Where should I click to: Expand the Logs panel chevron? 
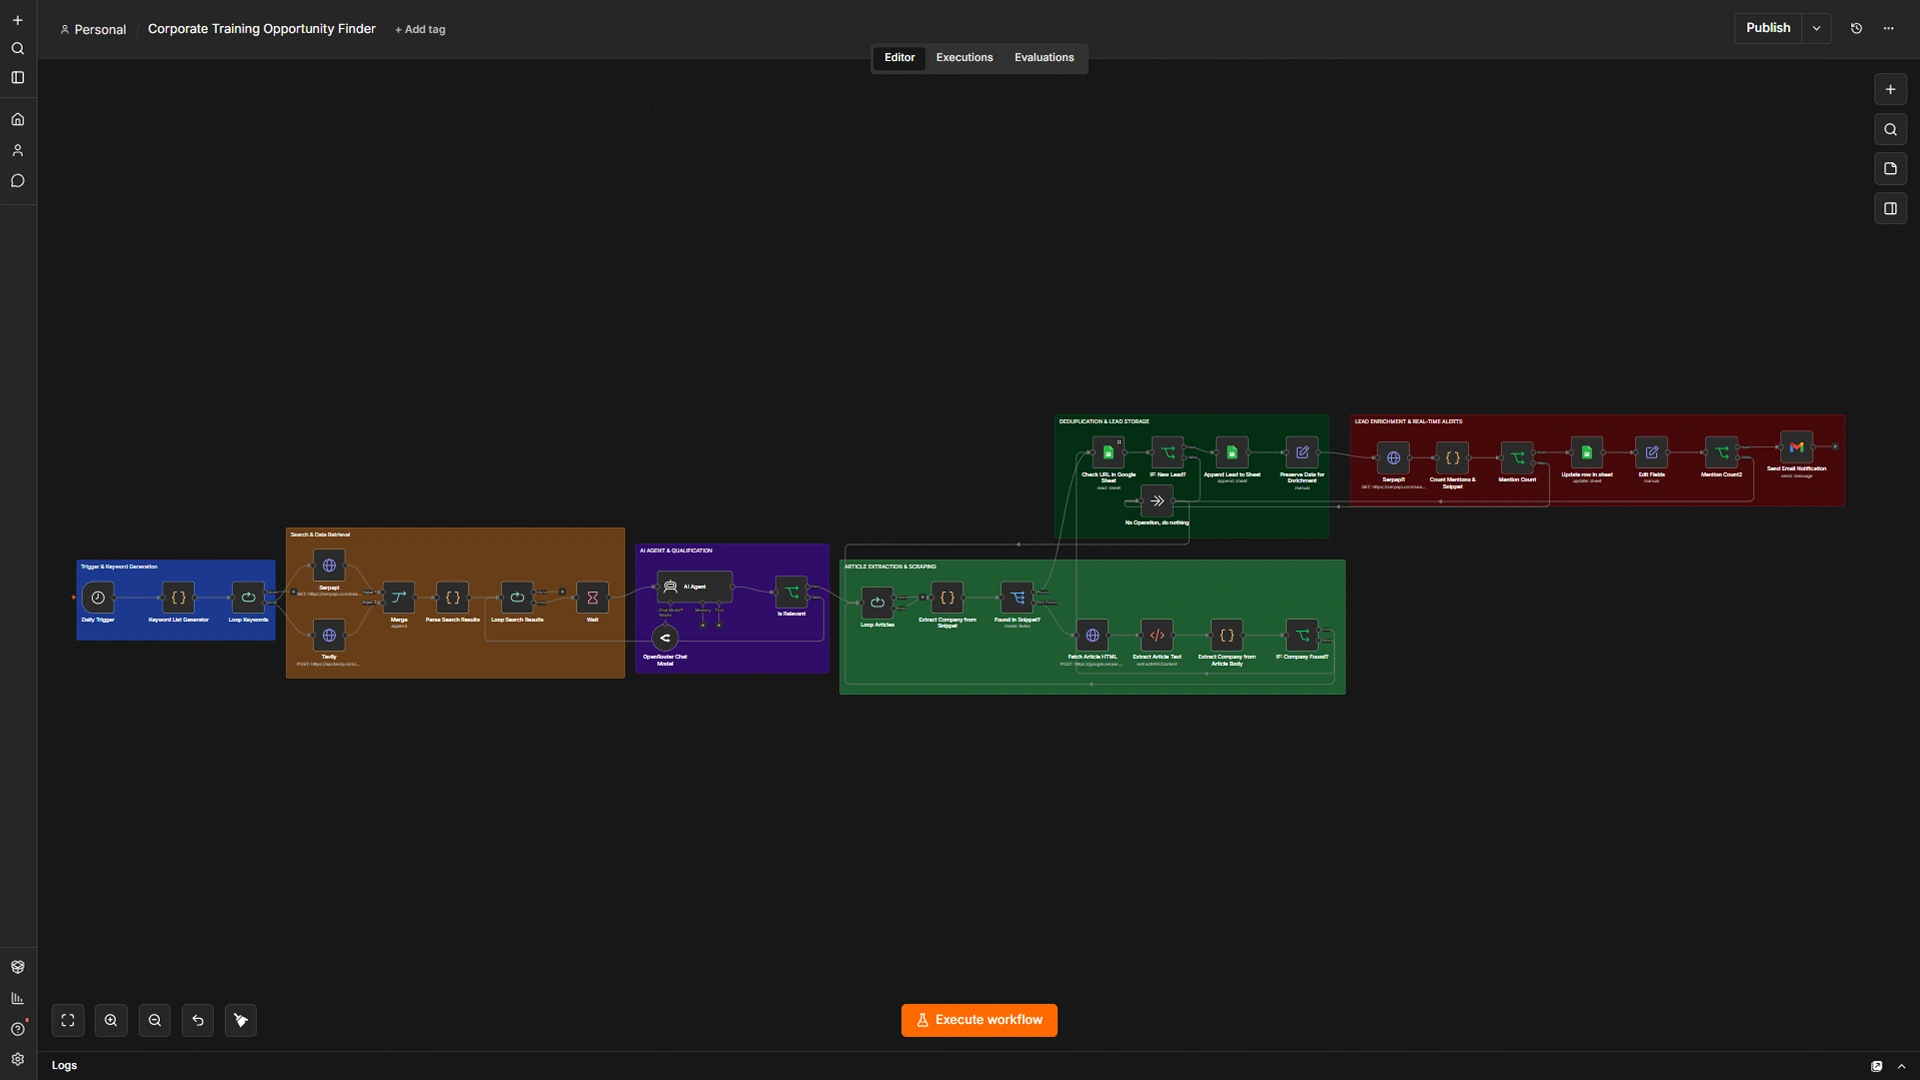tap(1902, 1066)
